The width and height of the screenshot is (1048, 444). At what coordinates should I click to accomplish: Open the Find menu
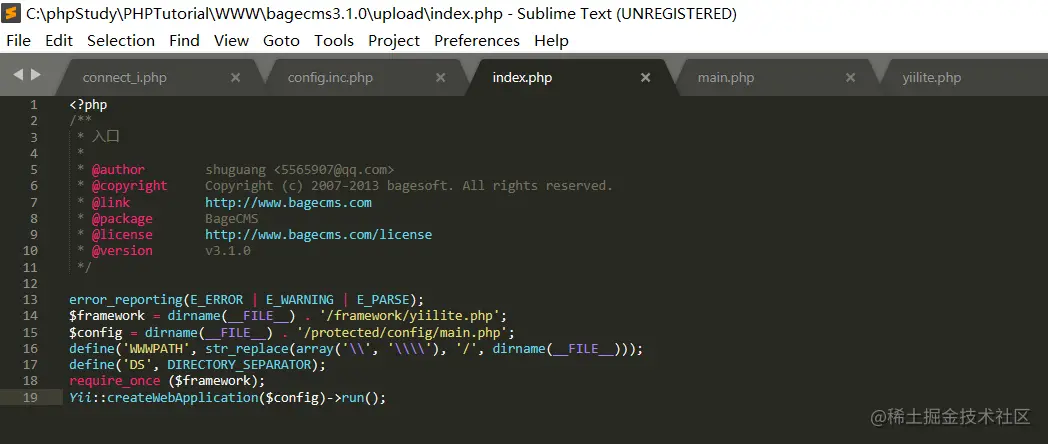[184, 41]
